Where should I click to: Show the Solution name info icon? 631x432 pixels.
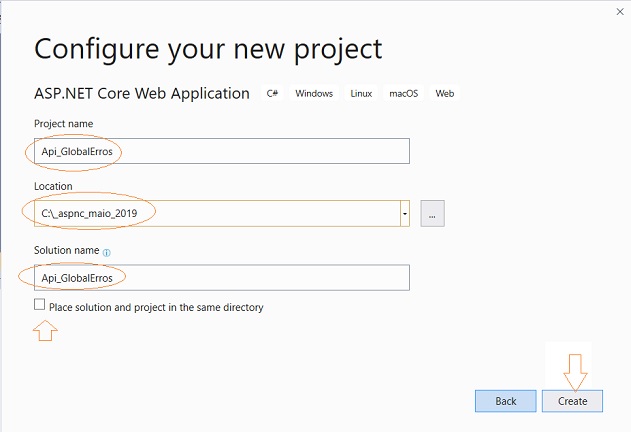(107, 253)
